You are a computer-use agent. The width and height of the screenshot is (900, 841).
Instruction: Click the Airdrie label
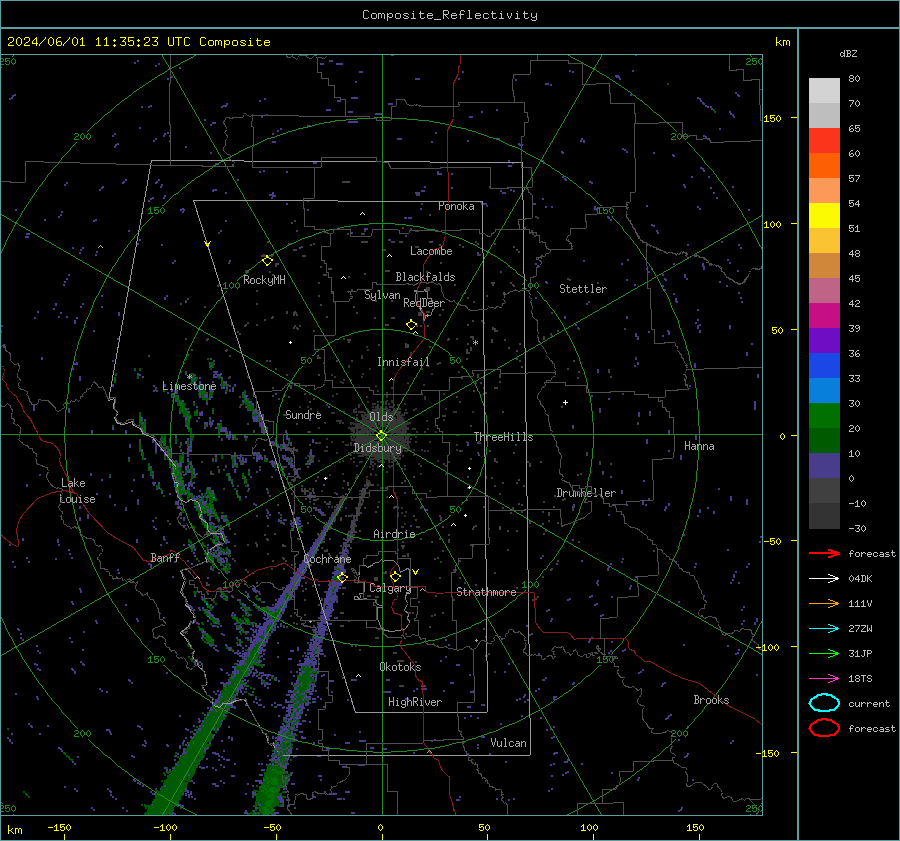tap(394, 534)
